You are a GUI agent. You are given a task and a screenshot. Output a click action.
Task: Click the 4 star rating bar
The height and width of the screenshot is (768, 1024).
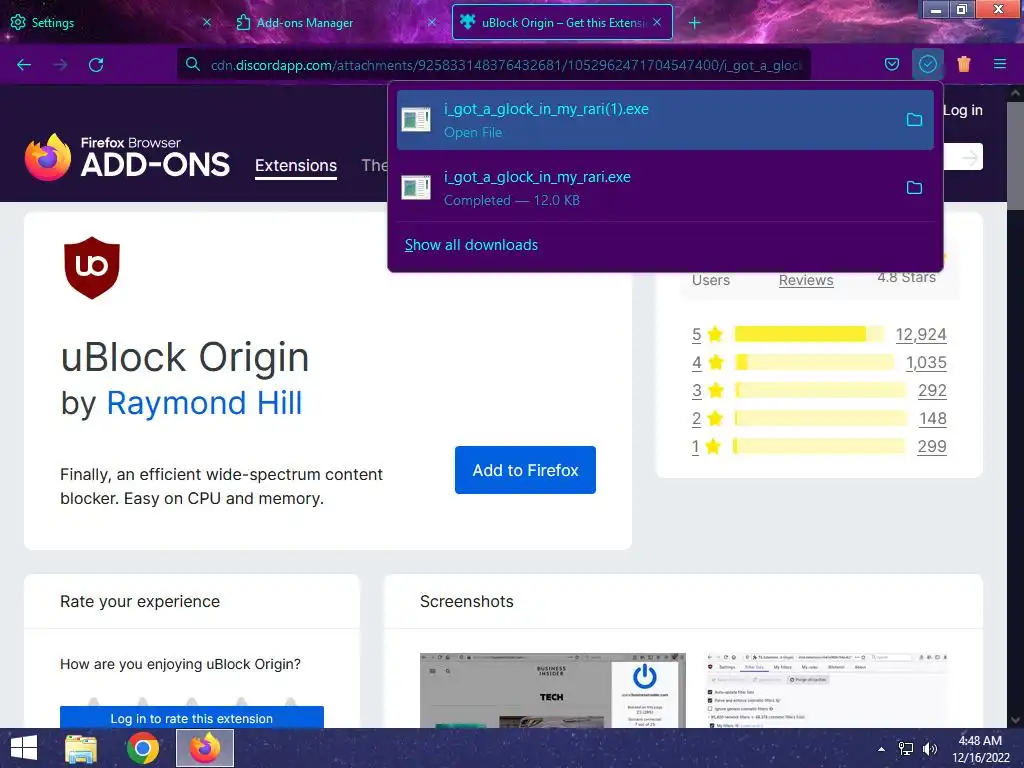[x=814, y=362]
